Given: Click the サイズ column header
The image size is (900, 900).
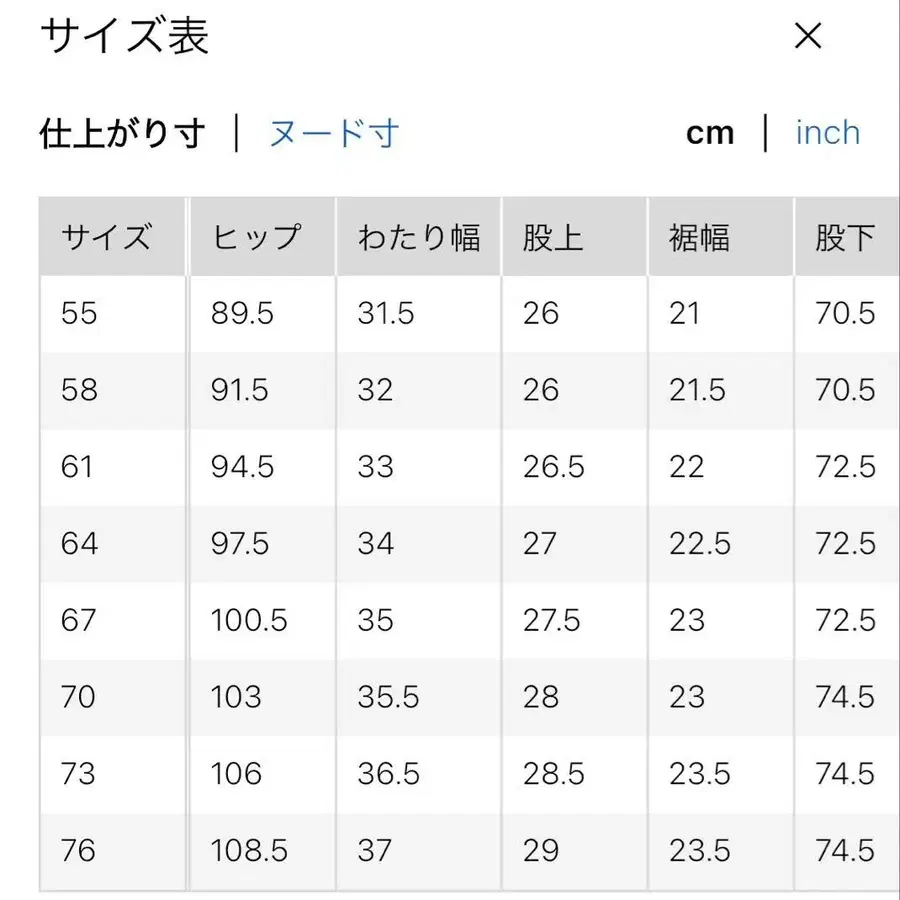Looking at the screenshot, I should [108, 236].
